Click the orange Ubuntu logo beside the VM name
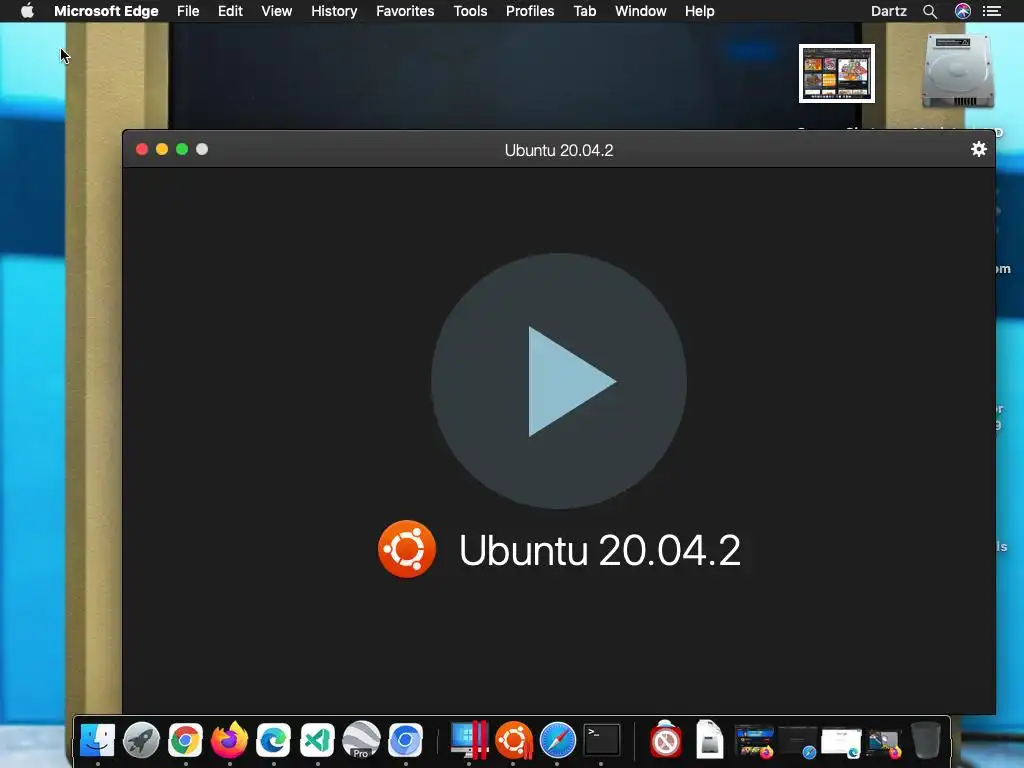This screenshot has height=768, width=1024. click(x=406, y=549)
